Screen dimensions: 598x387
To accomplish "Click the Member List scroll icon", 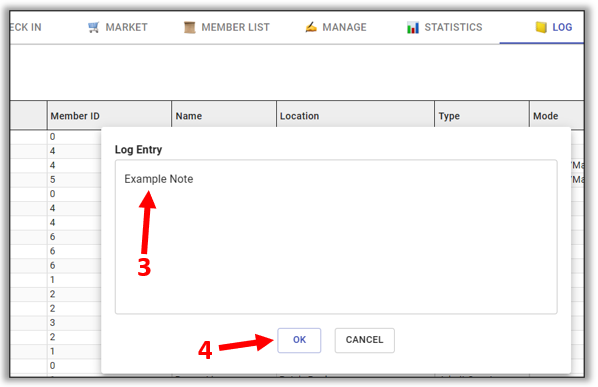I will pyautogui.click(x=190, y=27).
